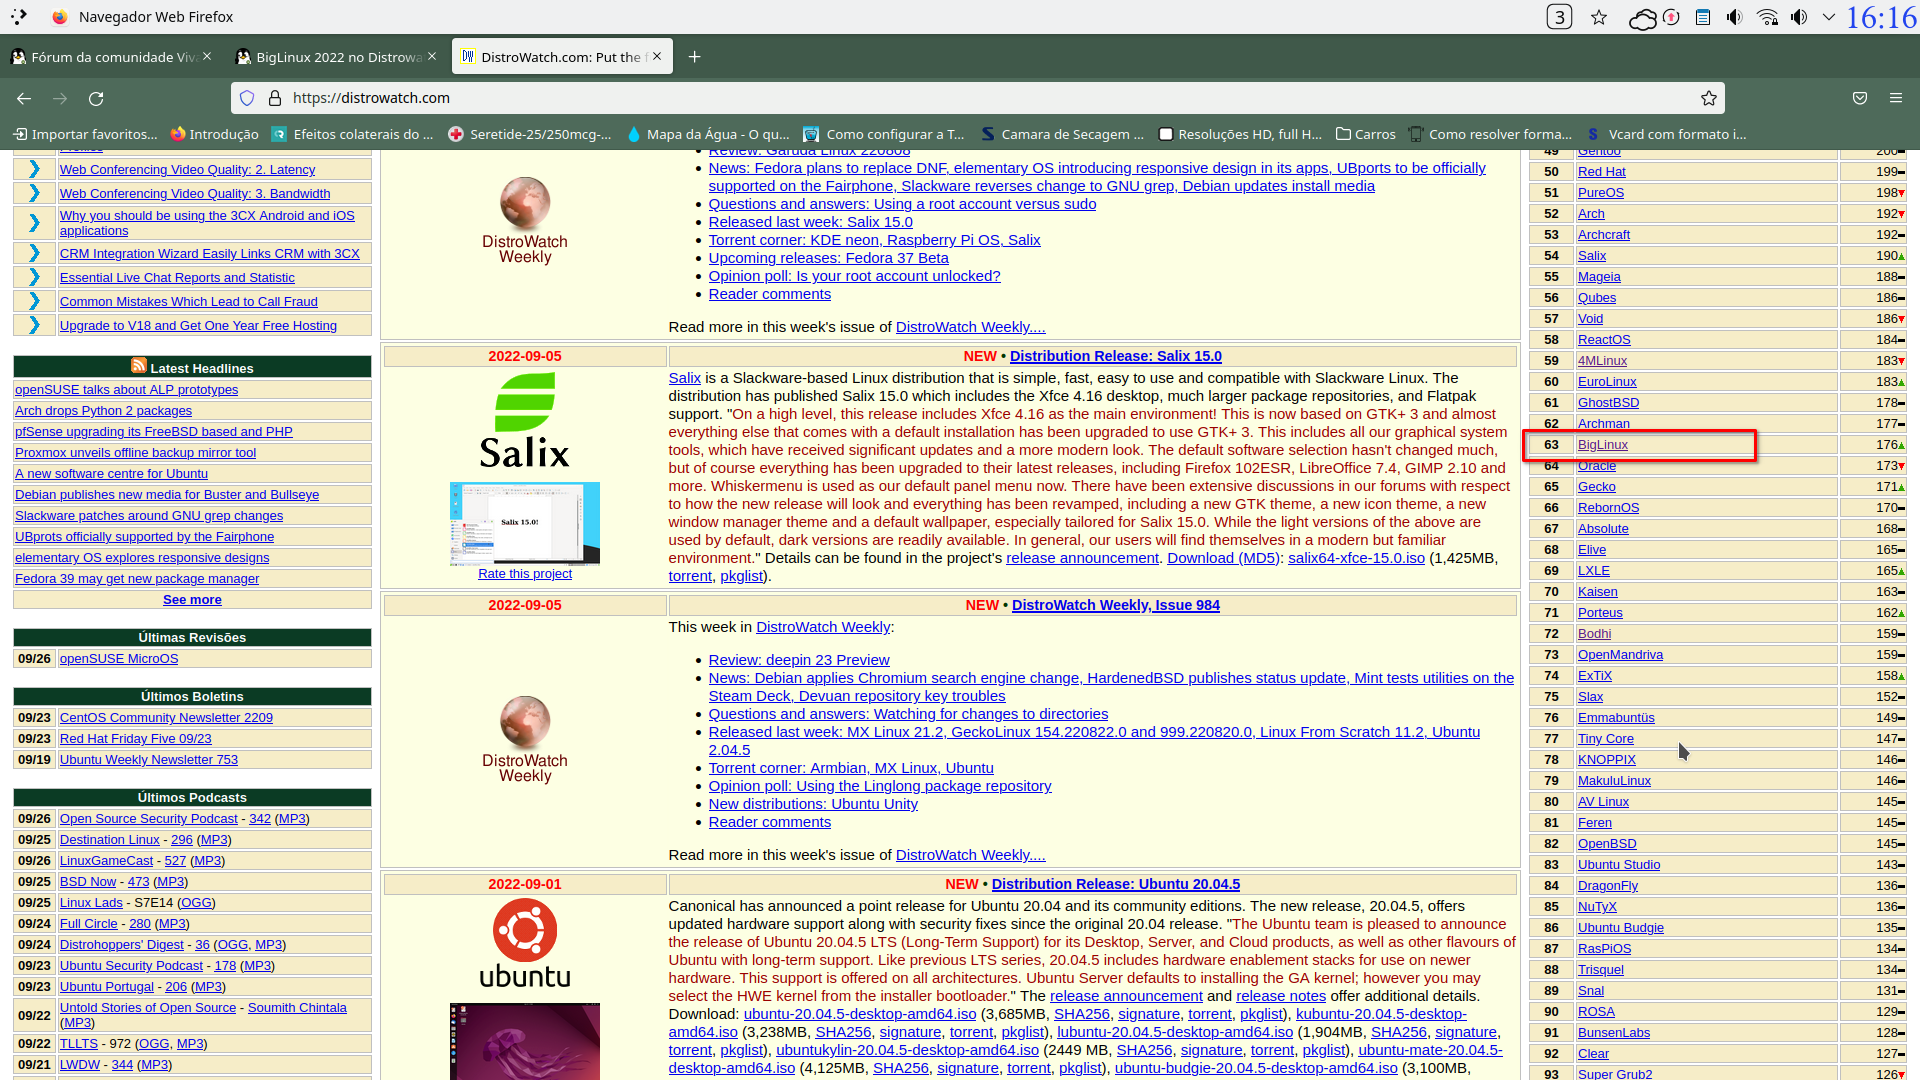Go back to the previous page
Image resolution: width=1920 pixels, height=1080 pixels.
(x=24, y=98)
